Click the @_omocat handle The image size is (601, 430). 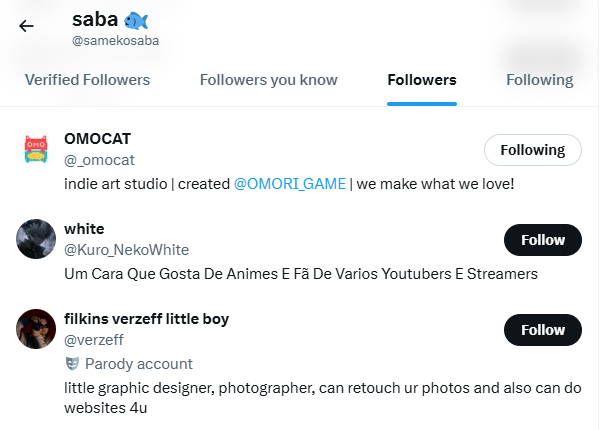point(99,160)
